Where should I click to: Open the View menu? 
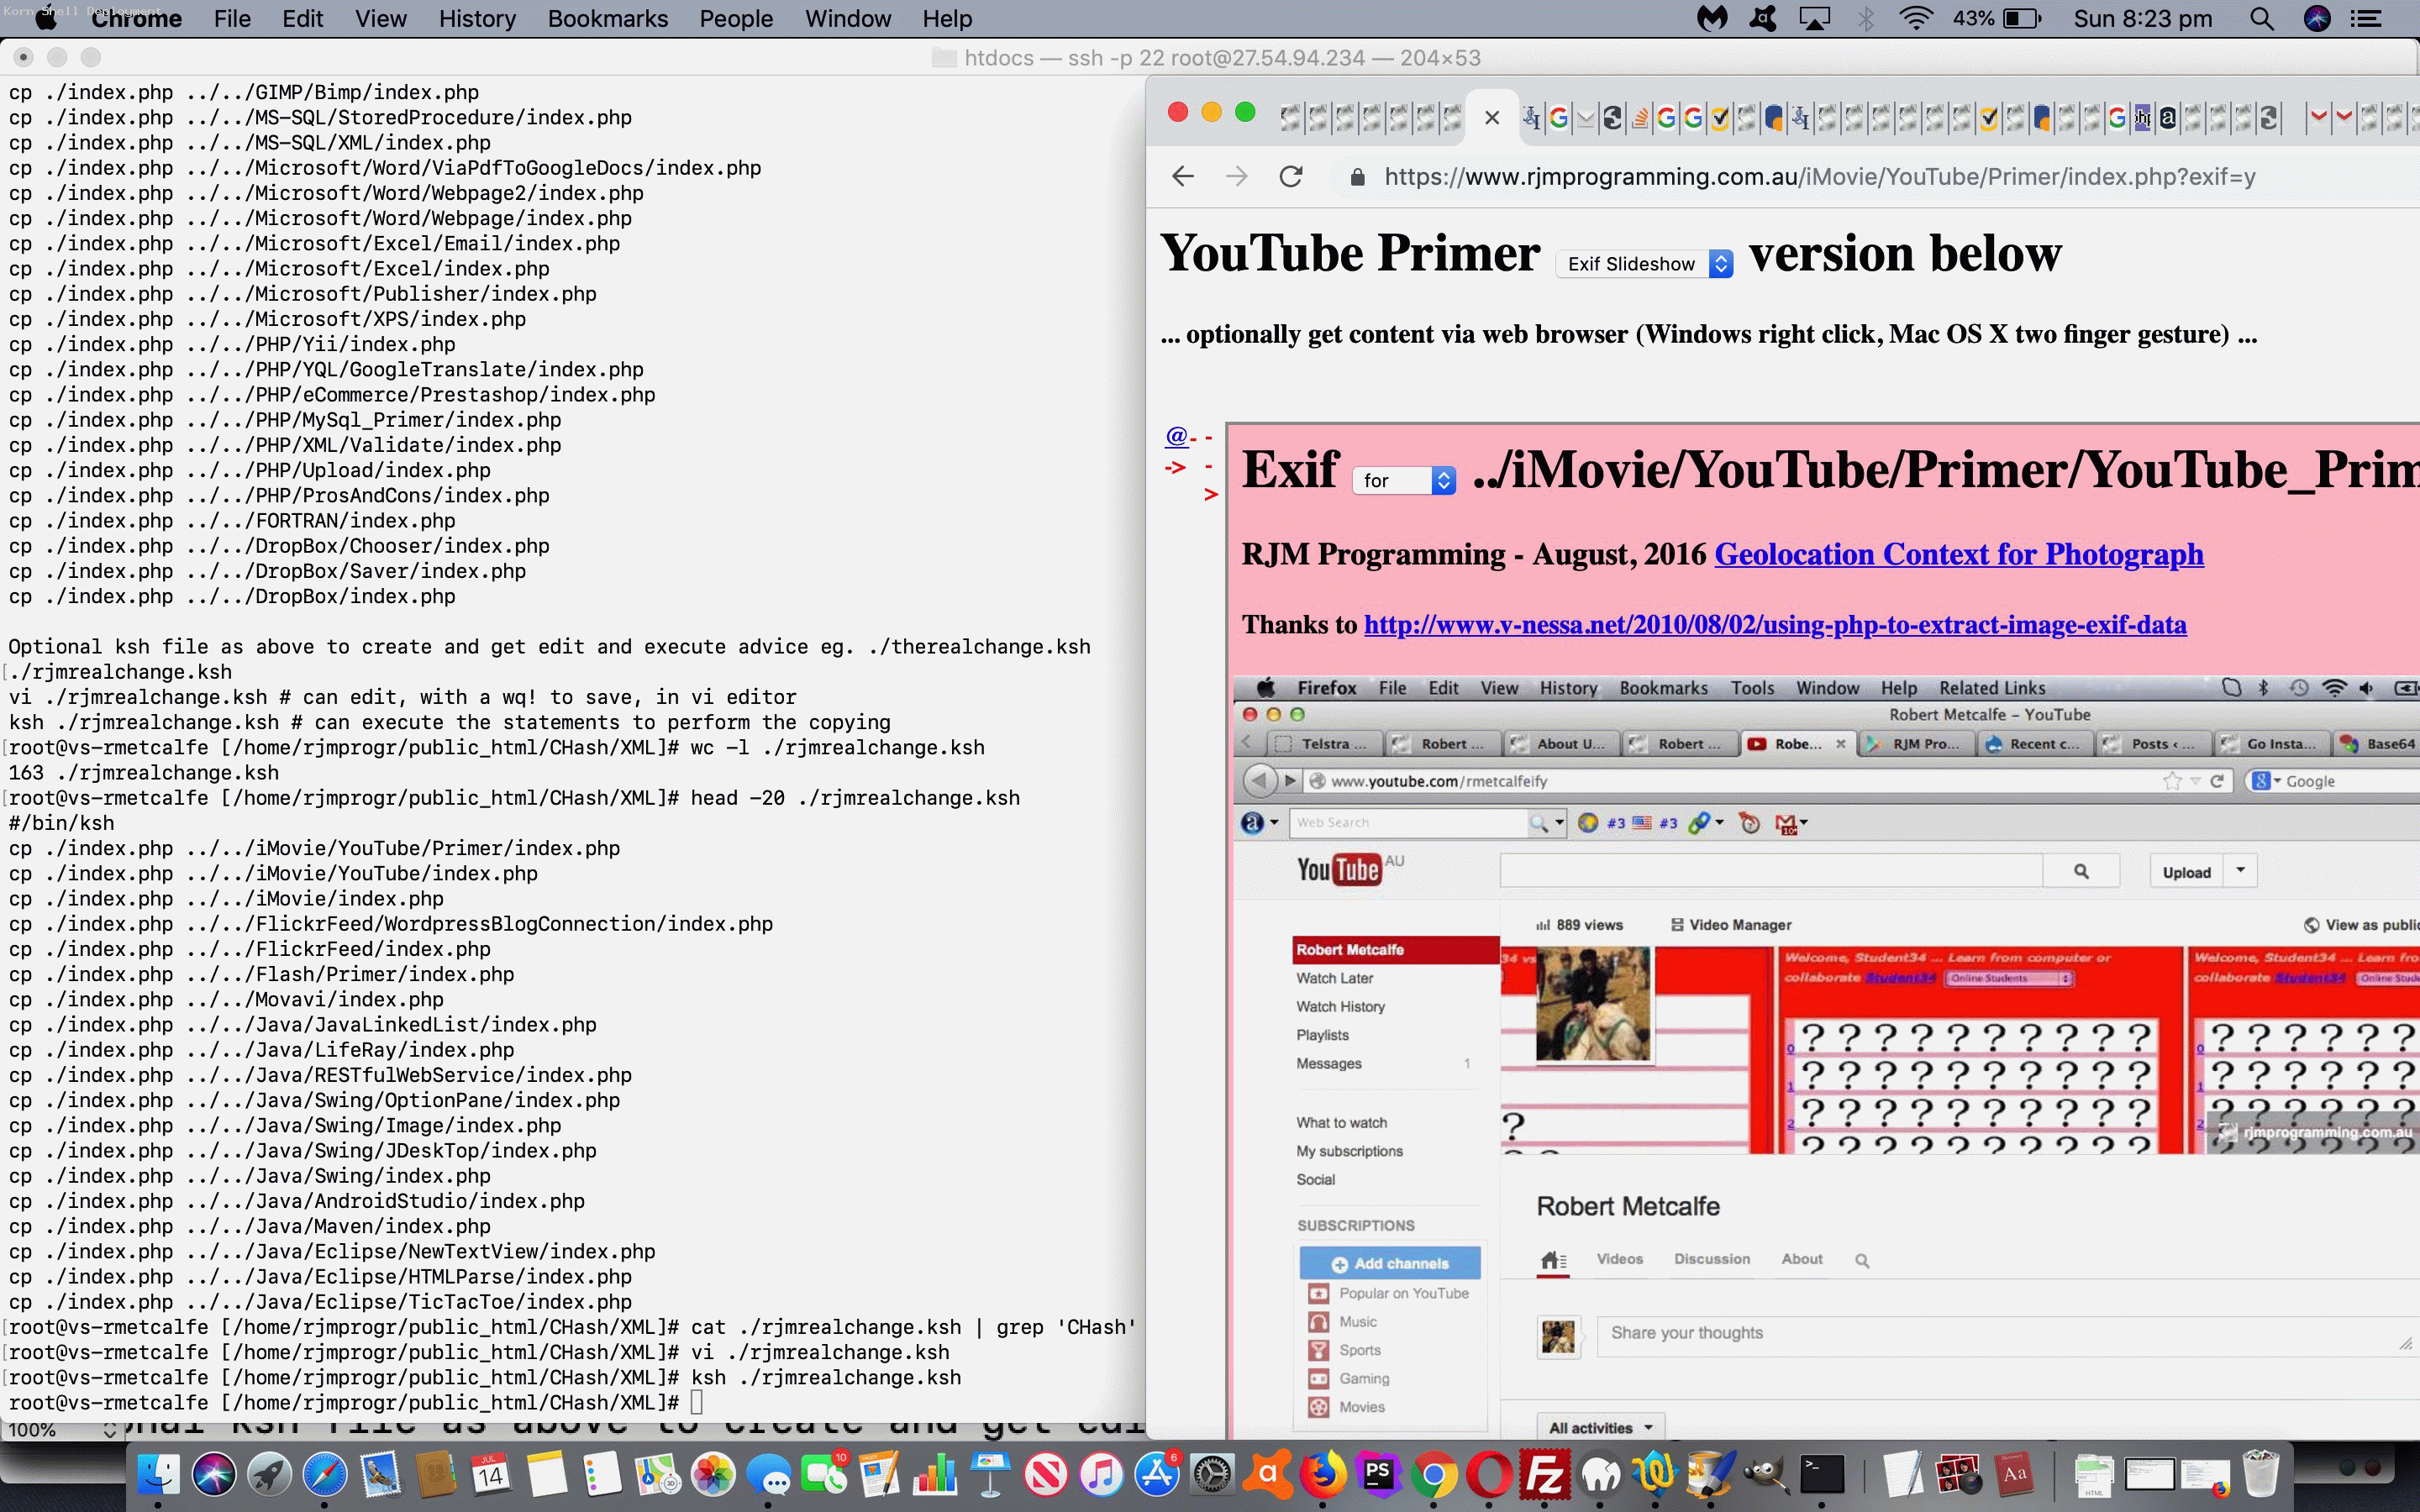[381, 19]
